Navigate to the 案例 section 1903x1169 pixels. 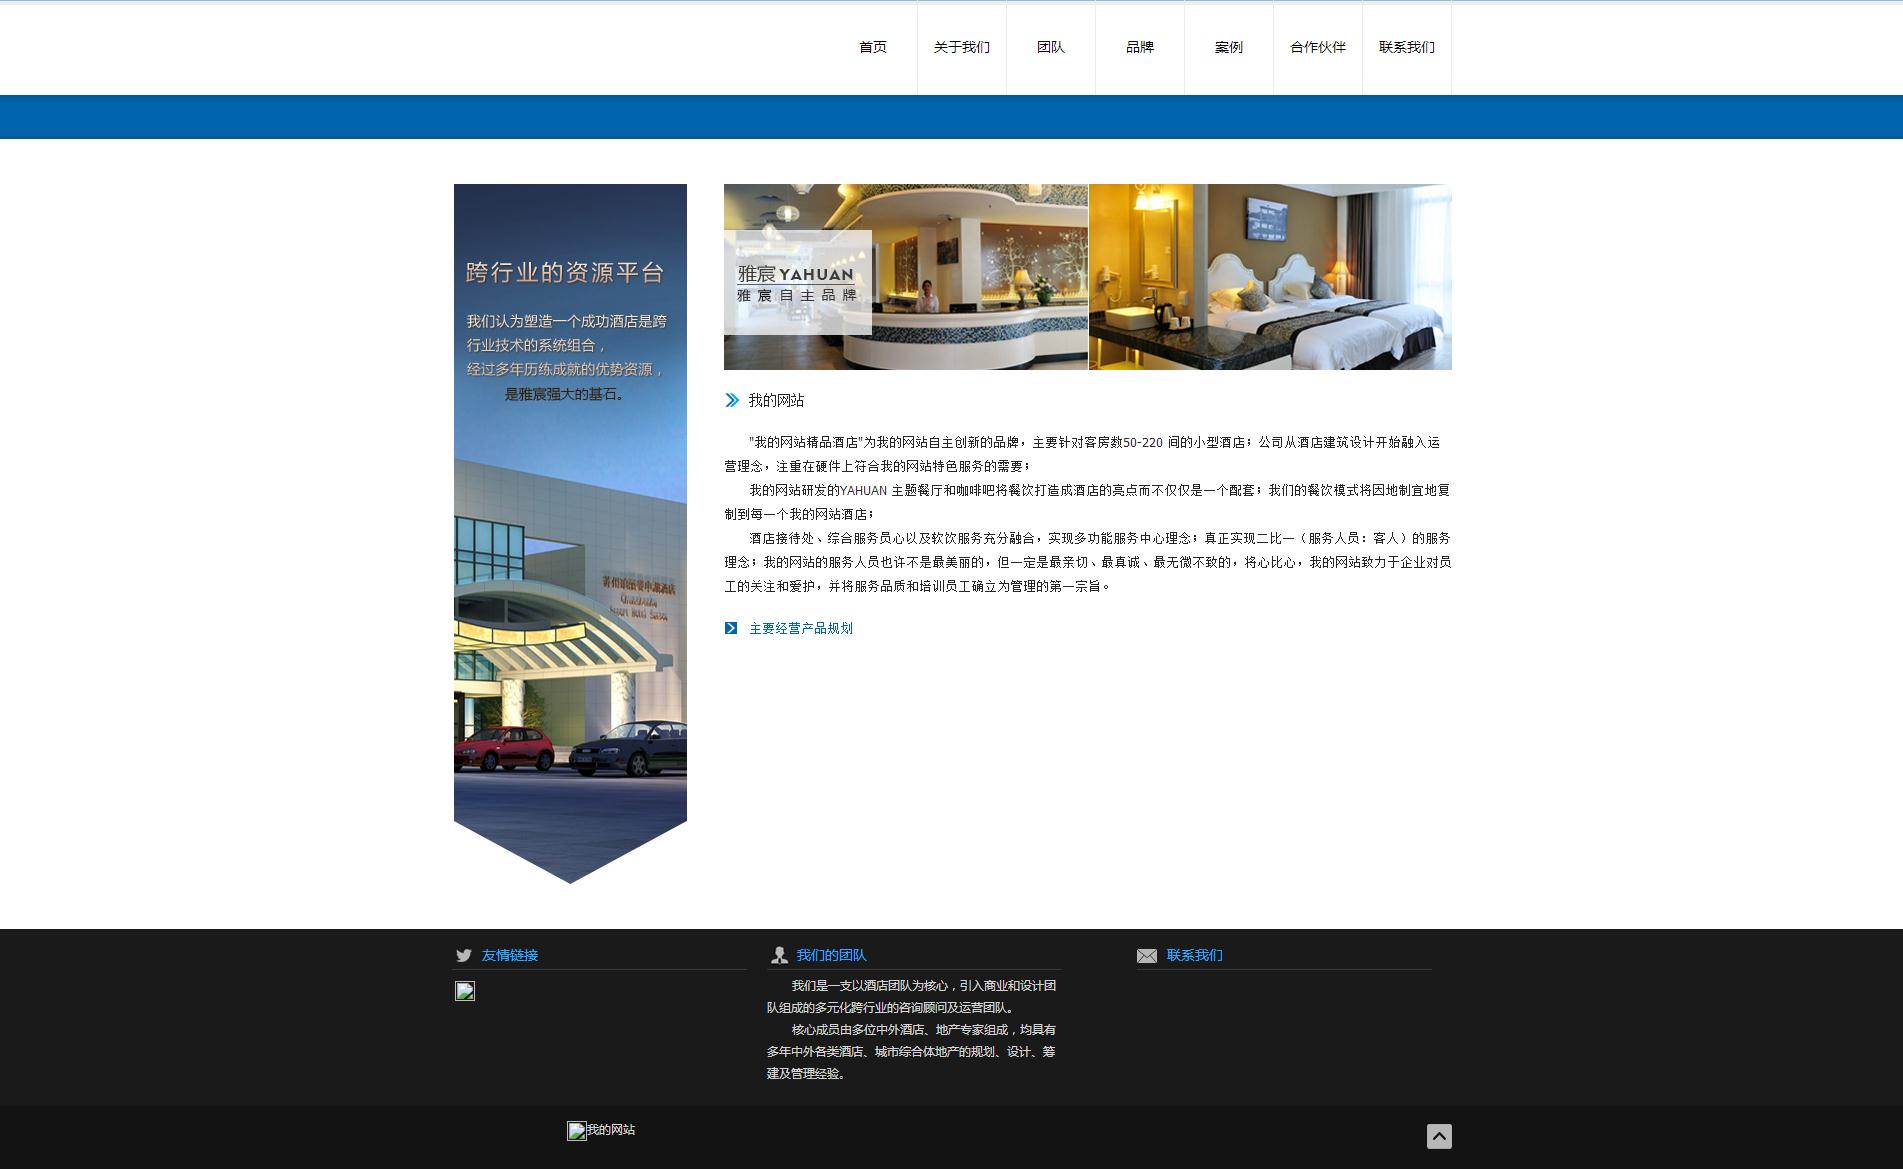(x=1228, y=47)
